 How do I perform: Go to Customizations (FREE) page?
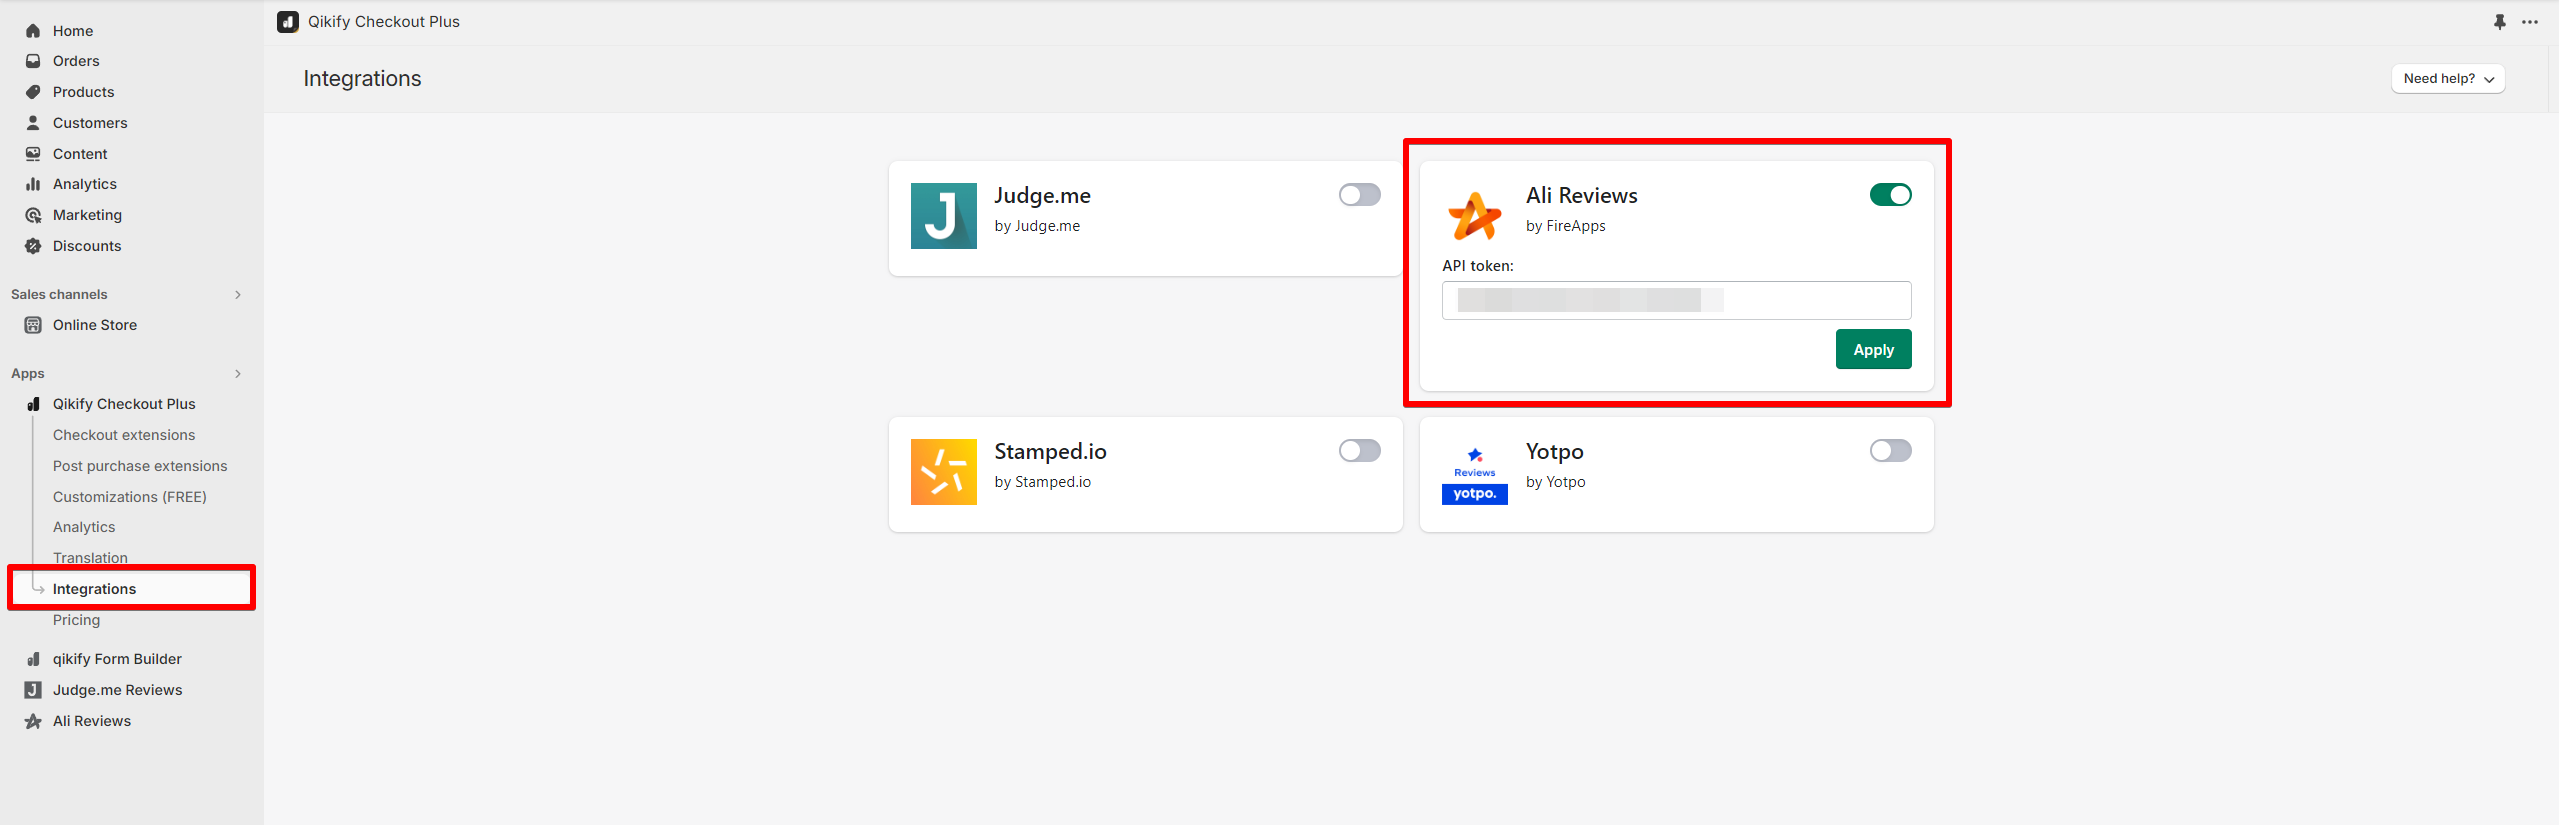tap(130, 497)
